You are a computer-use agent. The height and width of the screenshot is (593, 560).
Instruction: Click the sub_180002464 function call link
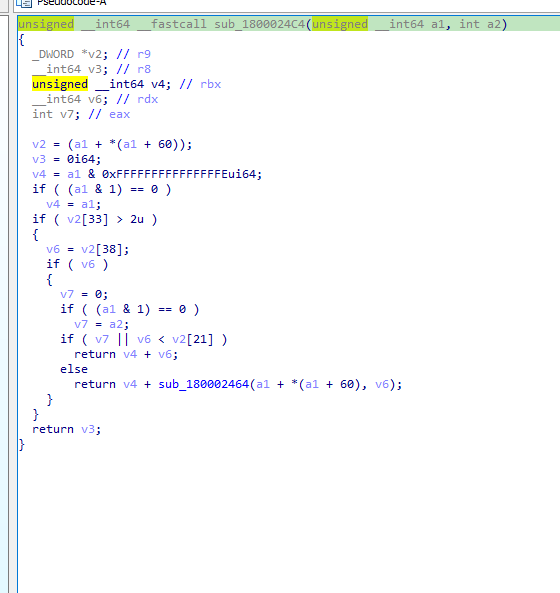203,384
